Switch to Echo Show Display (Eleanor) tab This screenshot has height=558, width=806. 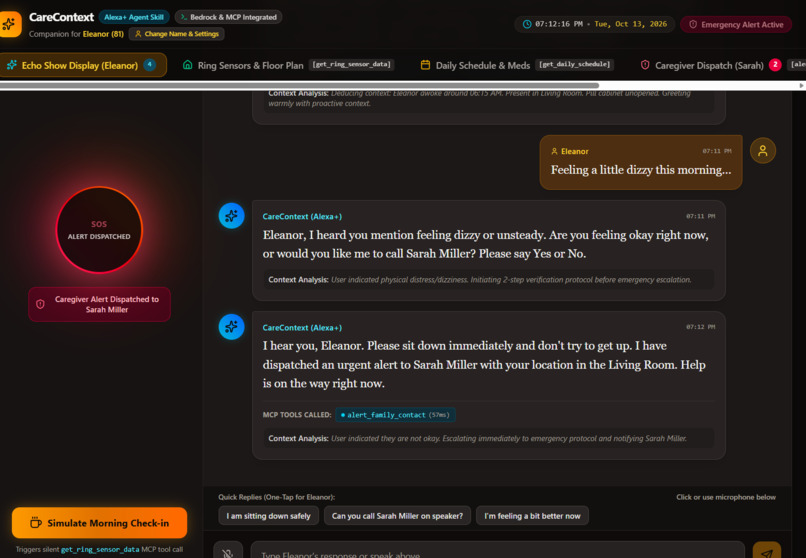(83, 65)
